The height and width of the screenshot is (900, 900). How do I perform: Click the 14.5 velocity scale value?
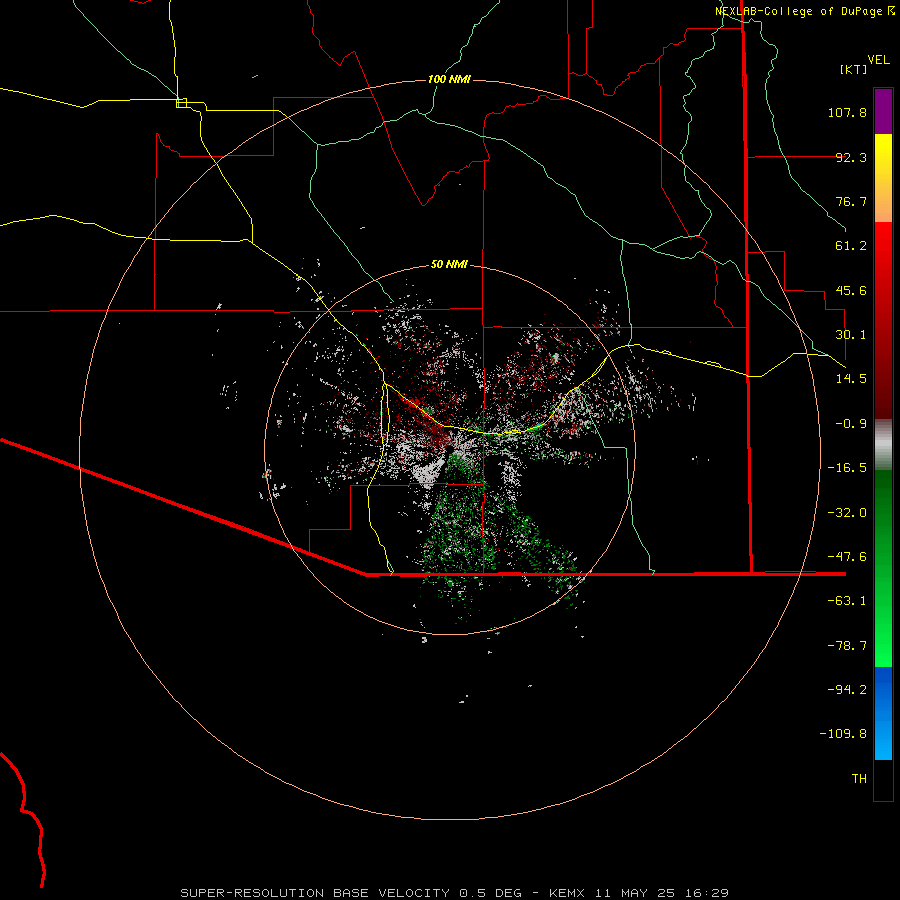pos(851,379)
